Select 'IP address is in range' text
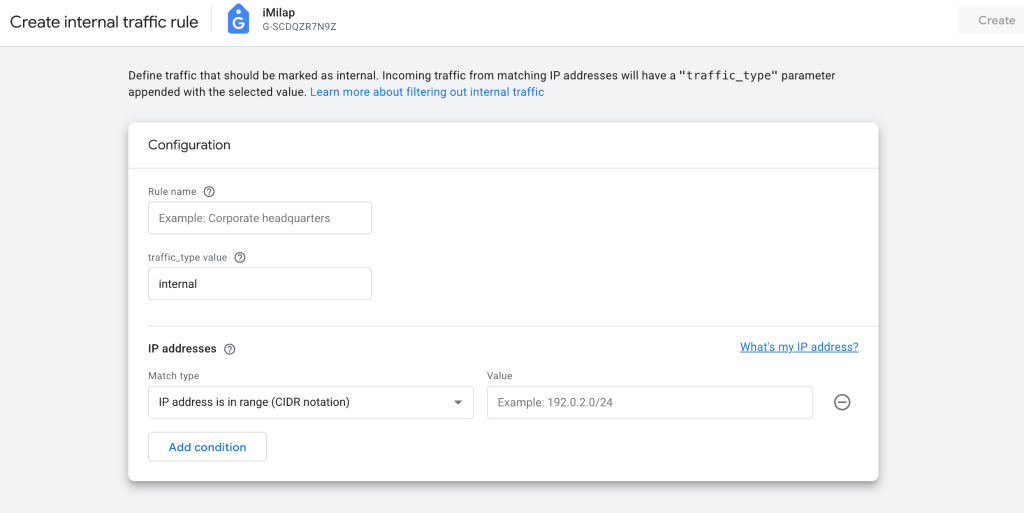This screenshot has width=1024, height=513. pos(254,402)
